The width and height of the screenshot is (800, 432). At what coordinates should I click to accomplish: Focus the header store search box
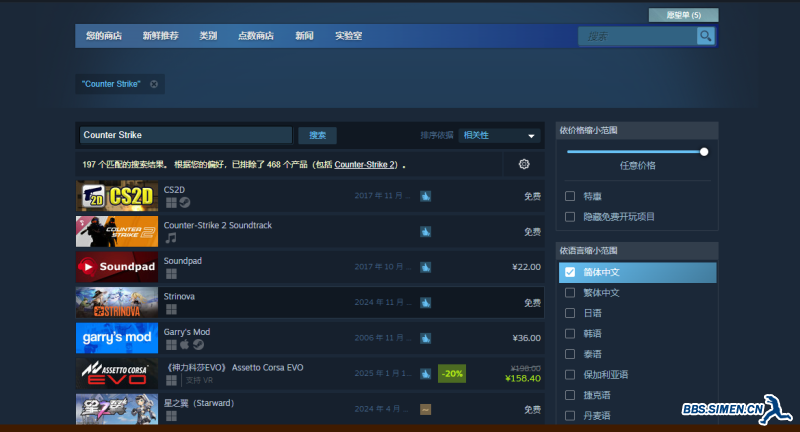(x=638, y=36)
